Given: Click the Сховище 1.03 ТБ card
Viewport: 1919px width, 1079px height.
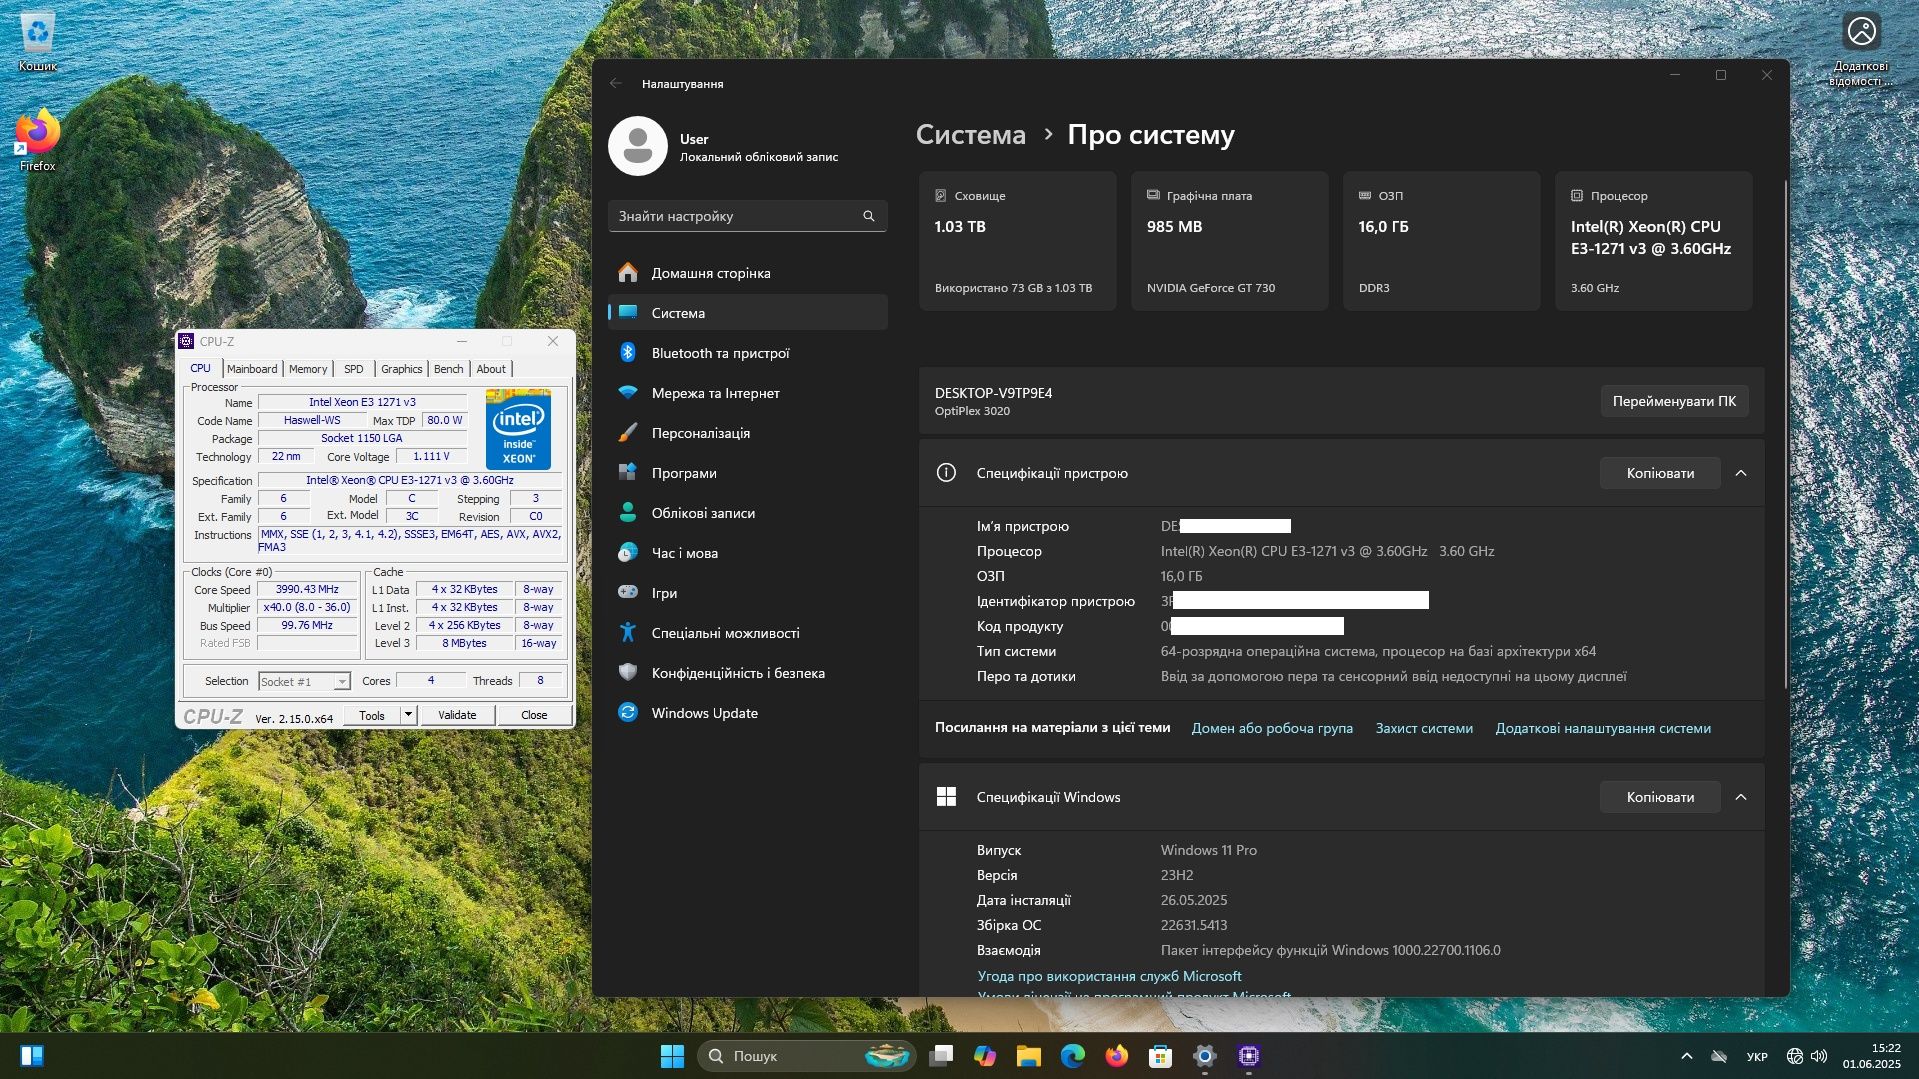Looking at the screenshot, I should point(1017,241).
